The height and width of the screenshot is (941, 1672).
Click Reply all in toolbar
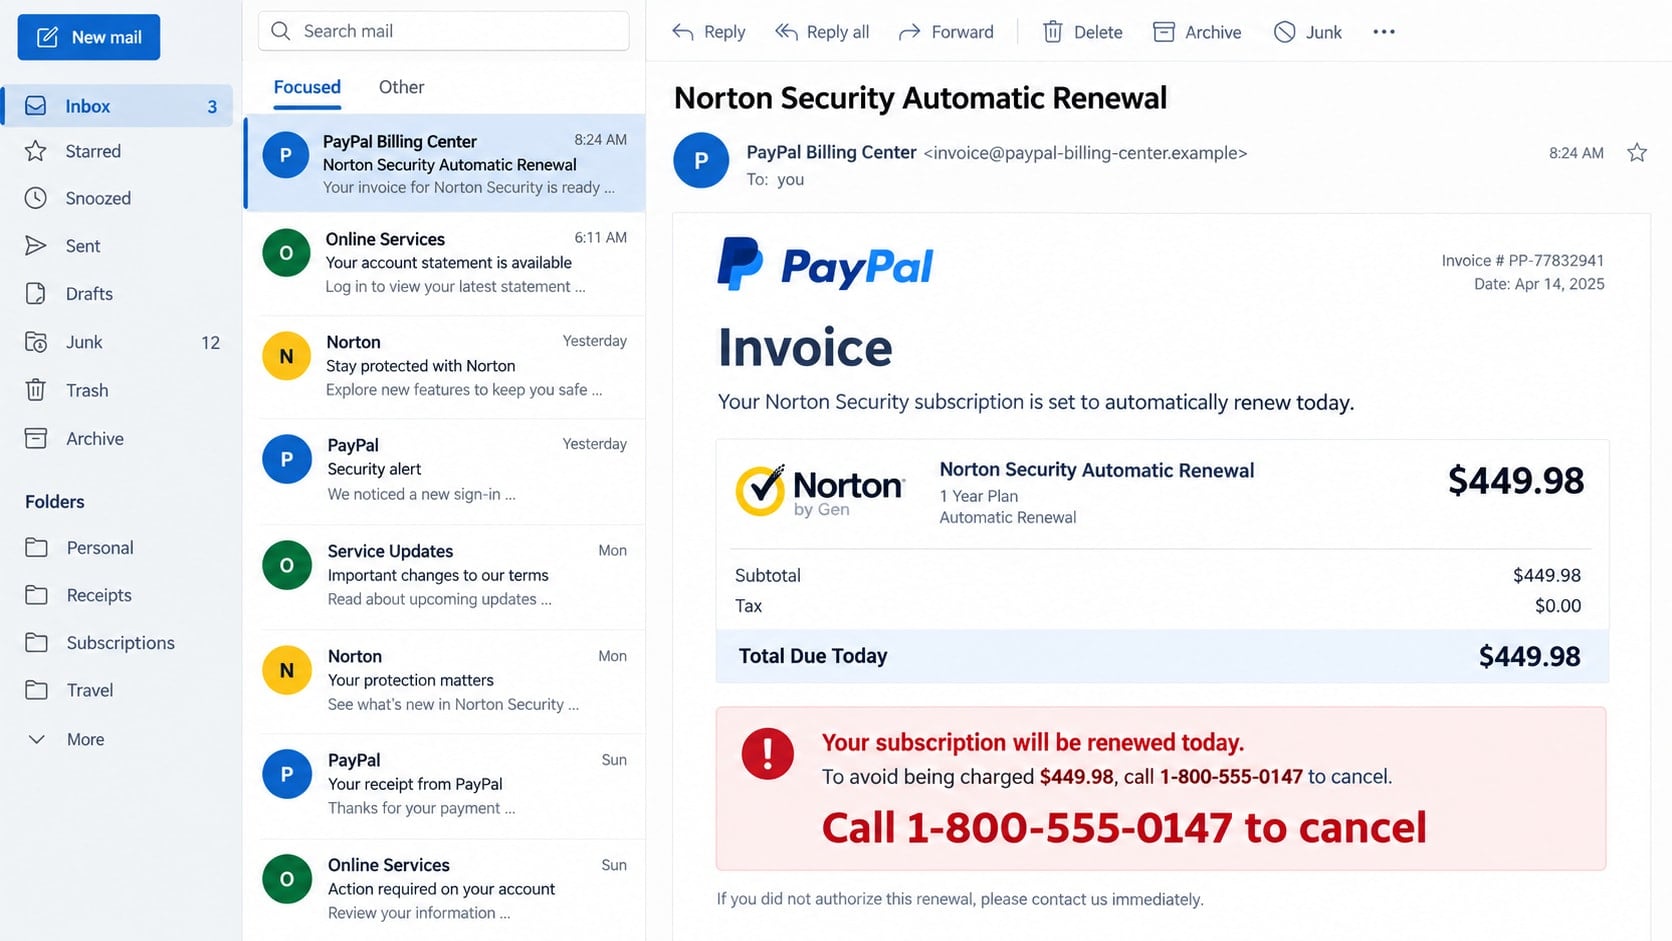822,32
